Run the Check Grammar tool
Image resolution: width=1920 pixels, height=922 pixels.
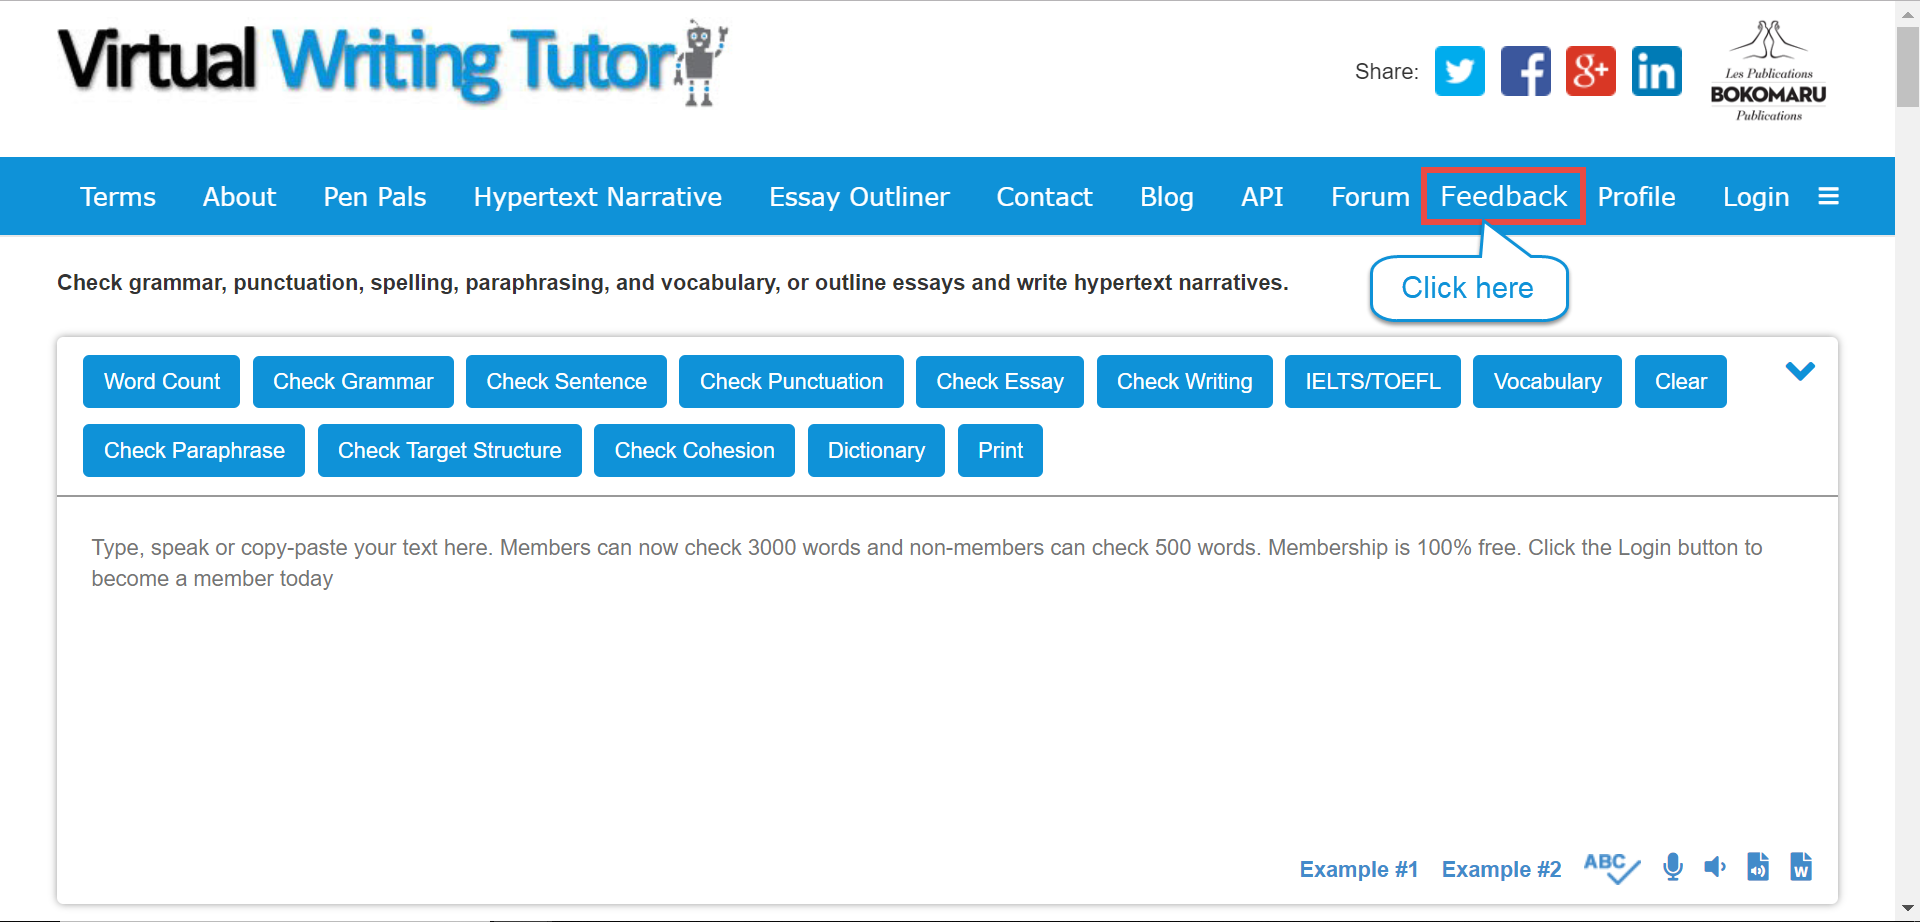pos(352,381)
